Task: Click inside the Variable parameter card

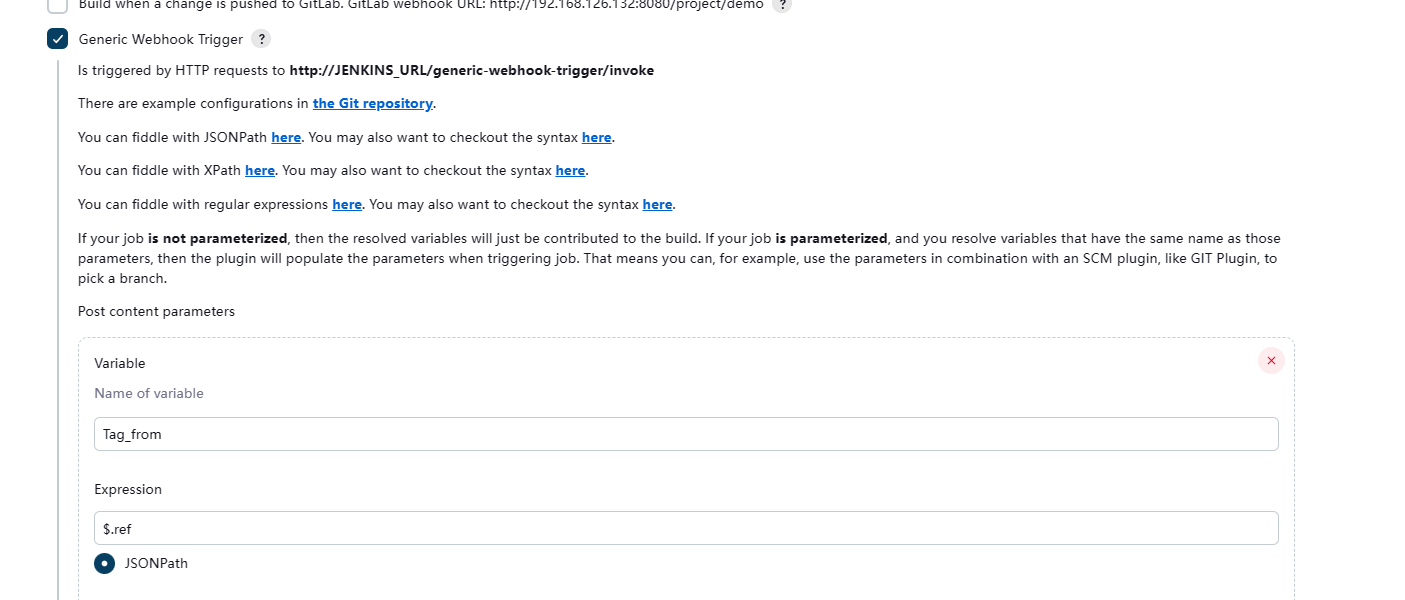Action: coord(686,470)
